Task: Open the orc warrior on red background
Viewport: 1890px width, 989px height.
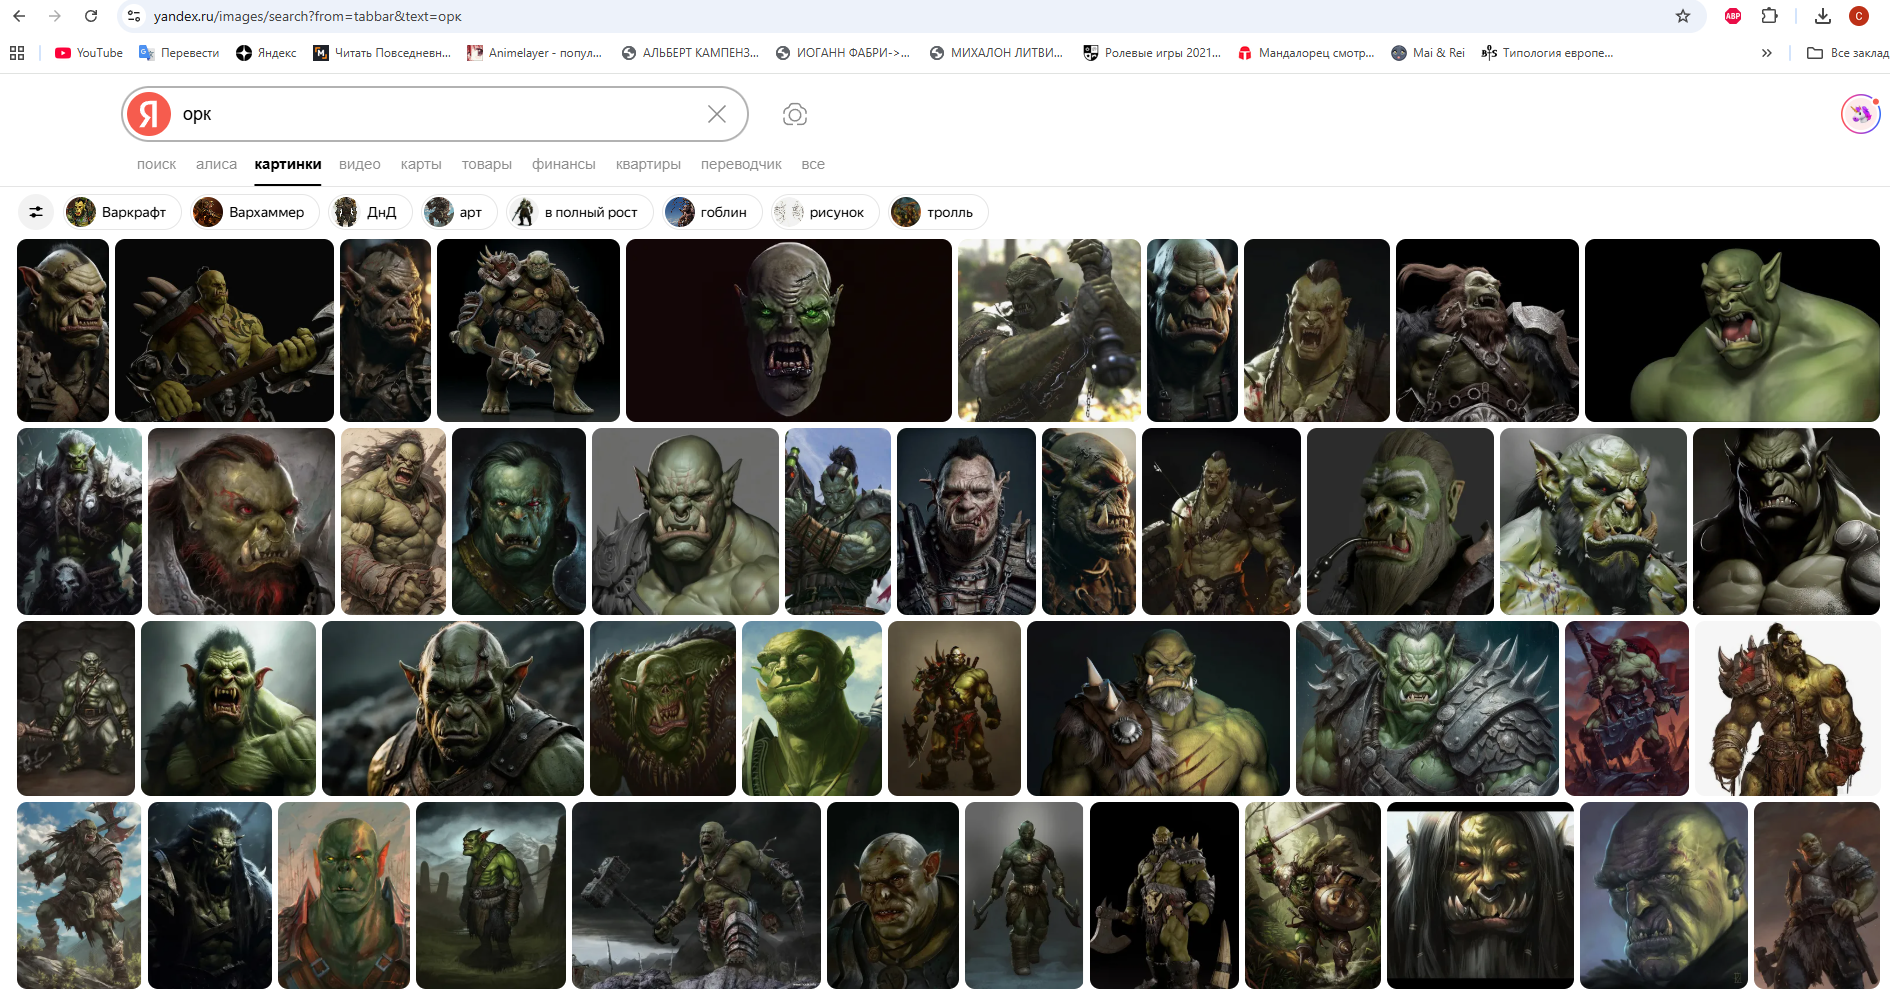Action: click(1627, 708)
